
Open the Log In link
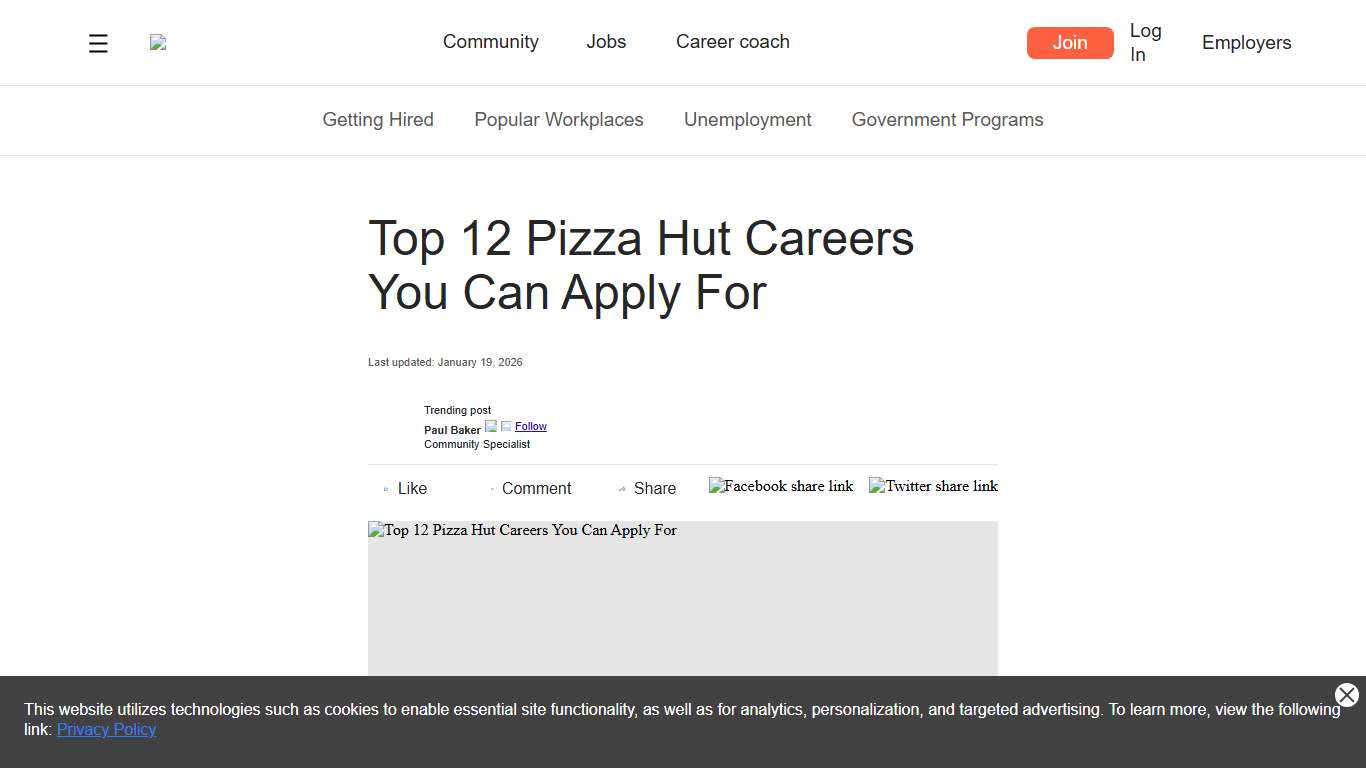[x=1145, y=42]
